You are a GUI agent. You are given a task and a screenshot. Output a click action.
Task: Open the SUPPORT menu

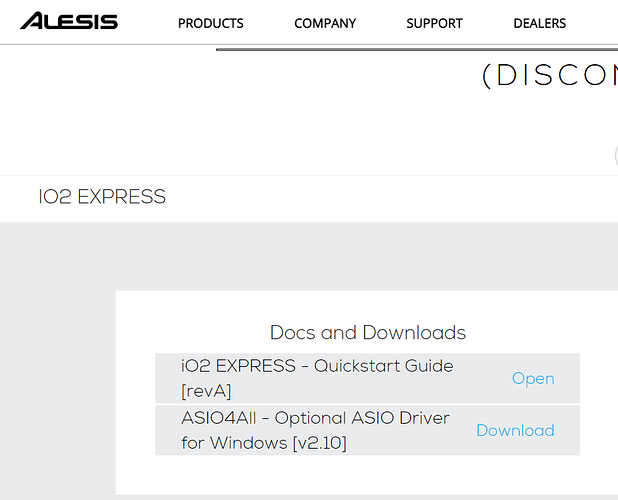pos(434,23)
